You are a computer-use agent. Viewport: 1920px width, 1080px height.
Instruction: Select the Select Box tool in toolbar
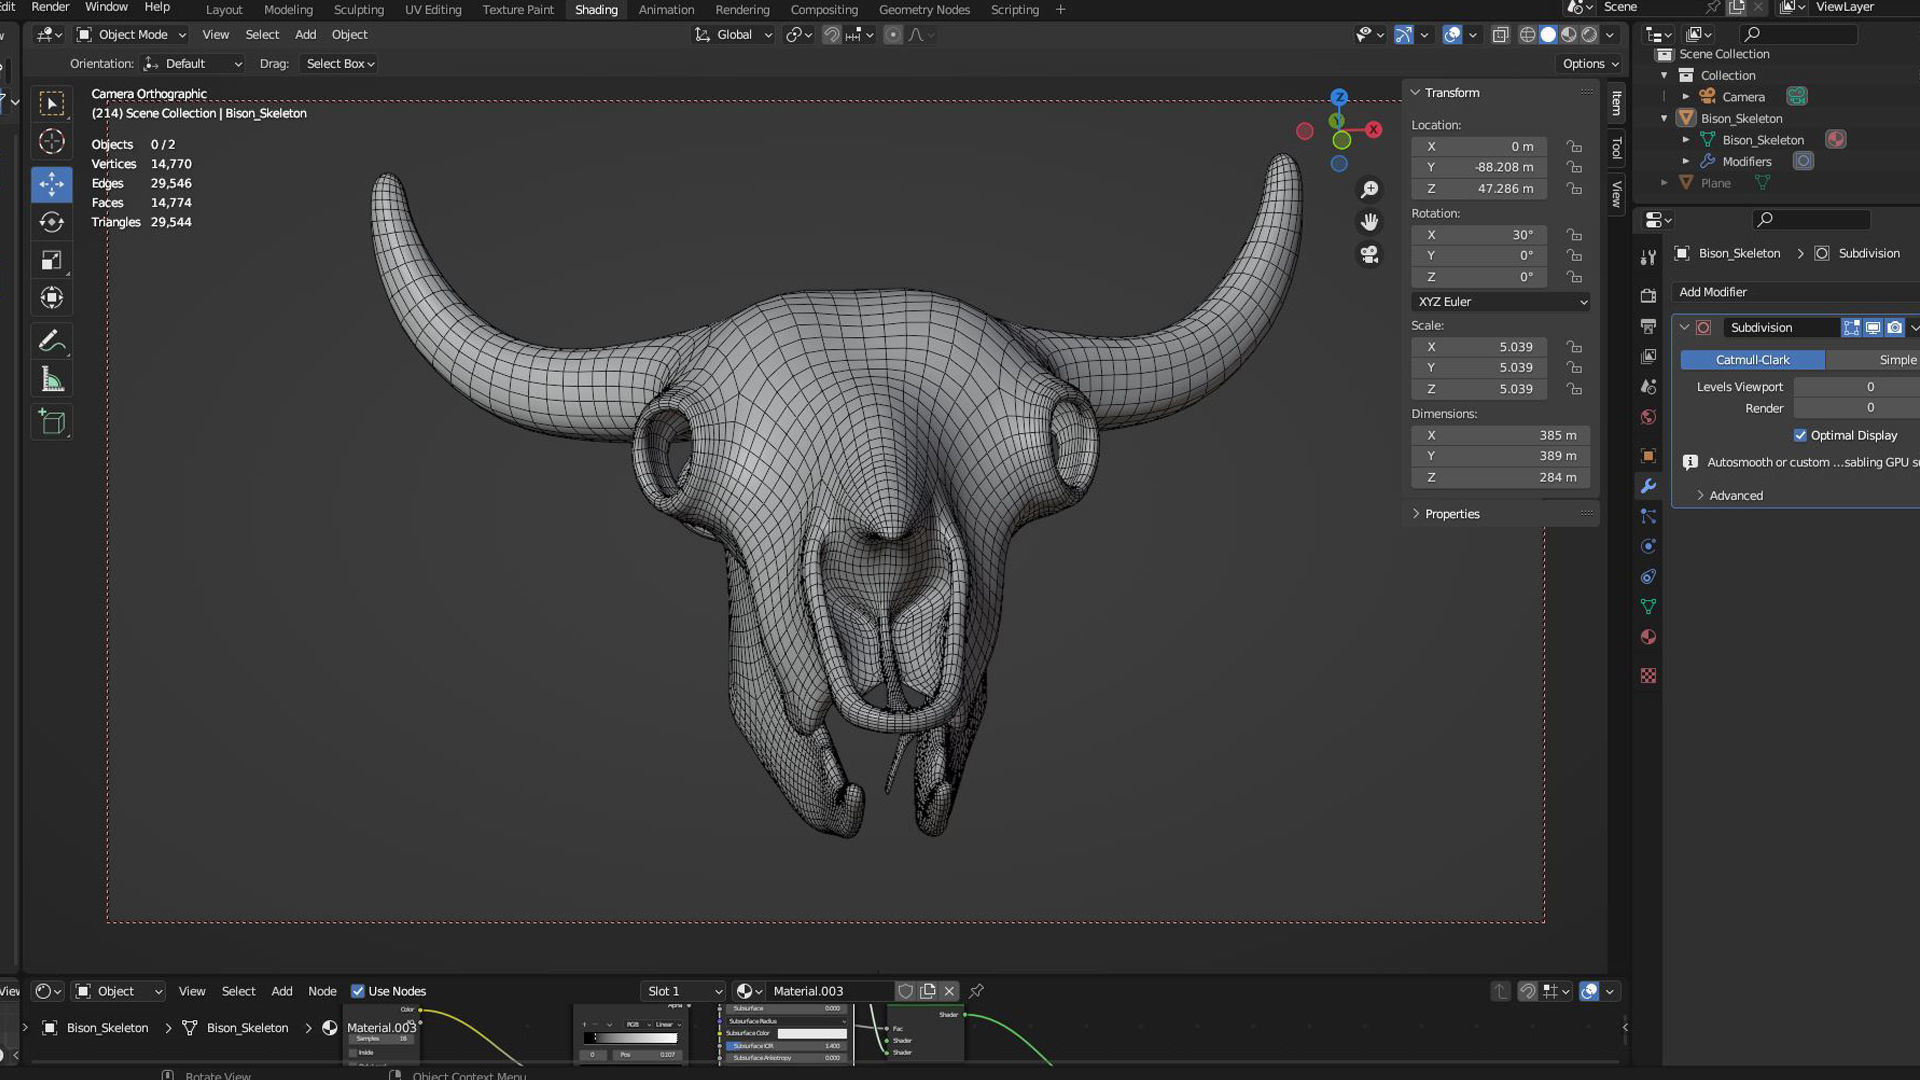coord(52,104)
